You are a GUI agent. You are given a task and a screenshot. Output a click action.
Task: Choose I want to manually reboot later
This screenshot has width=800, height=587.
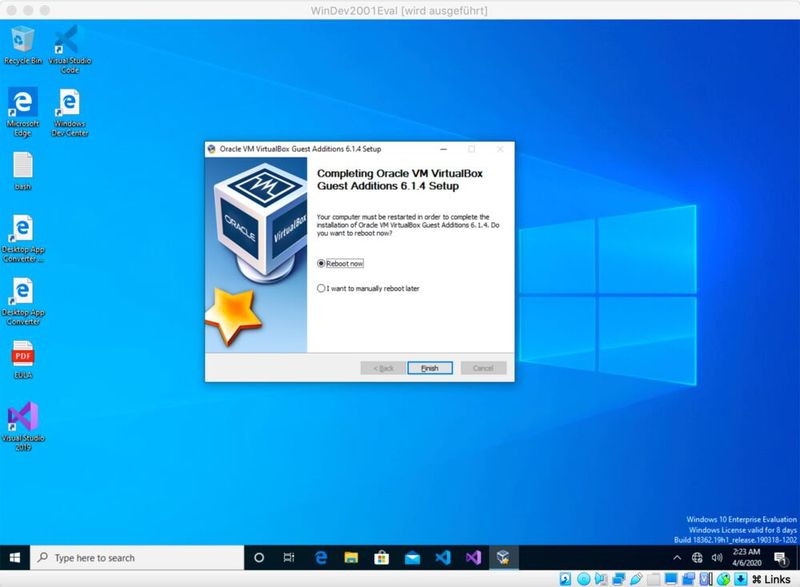point(321,288)
